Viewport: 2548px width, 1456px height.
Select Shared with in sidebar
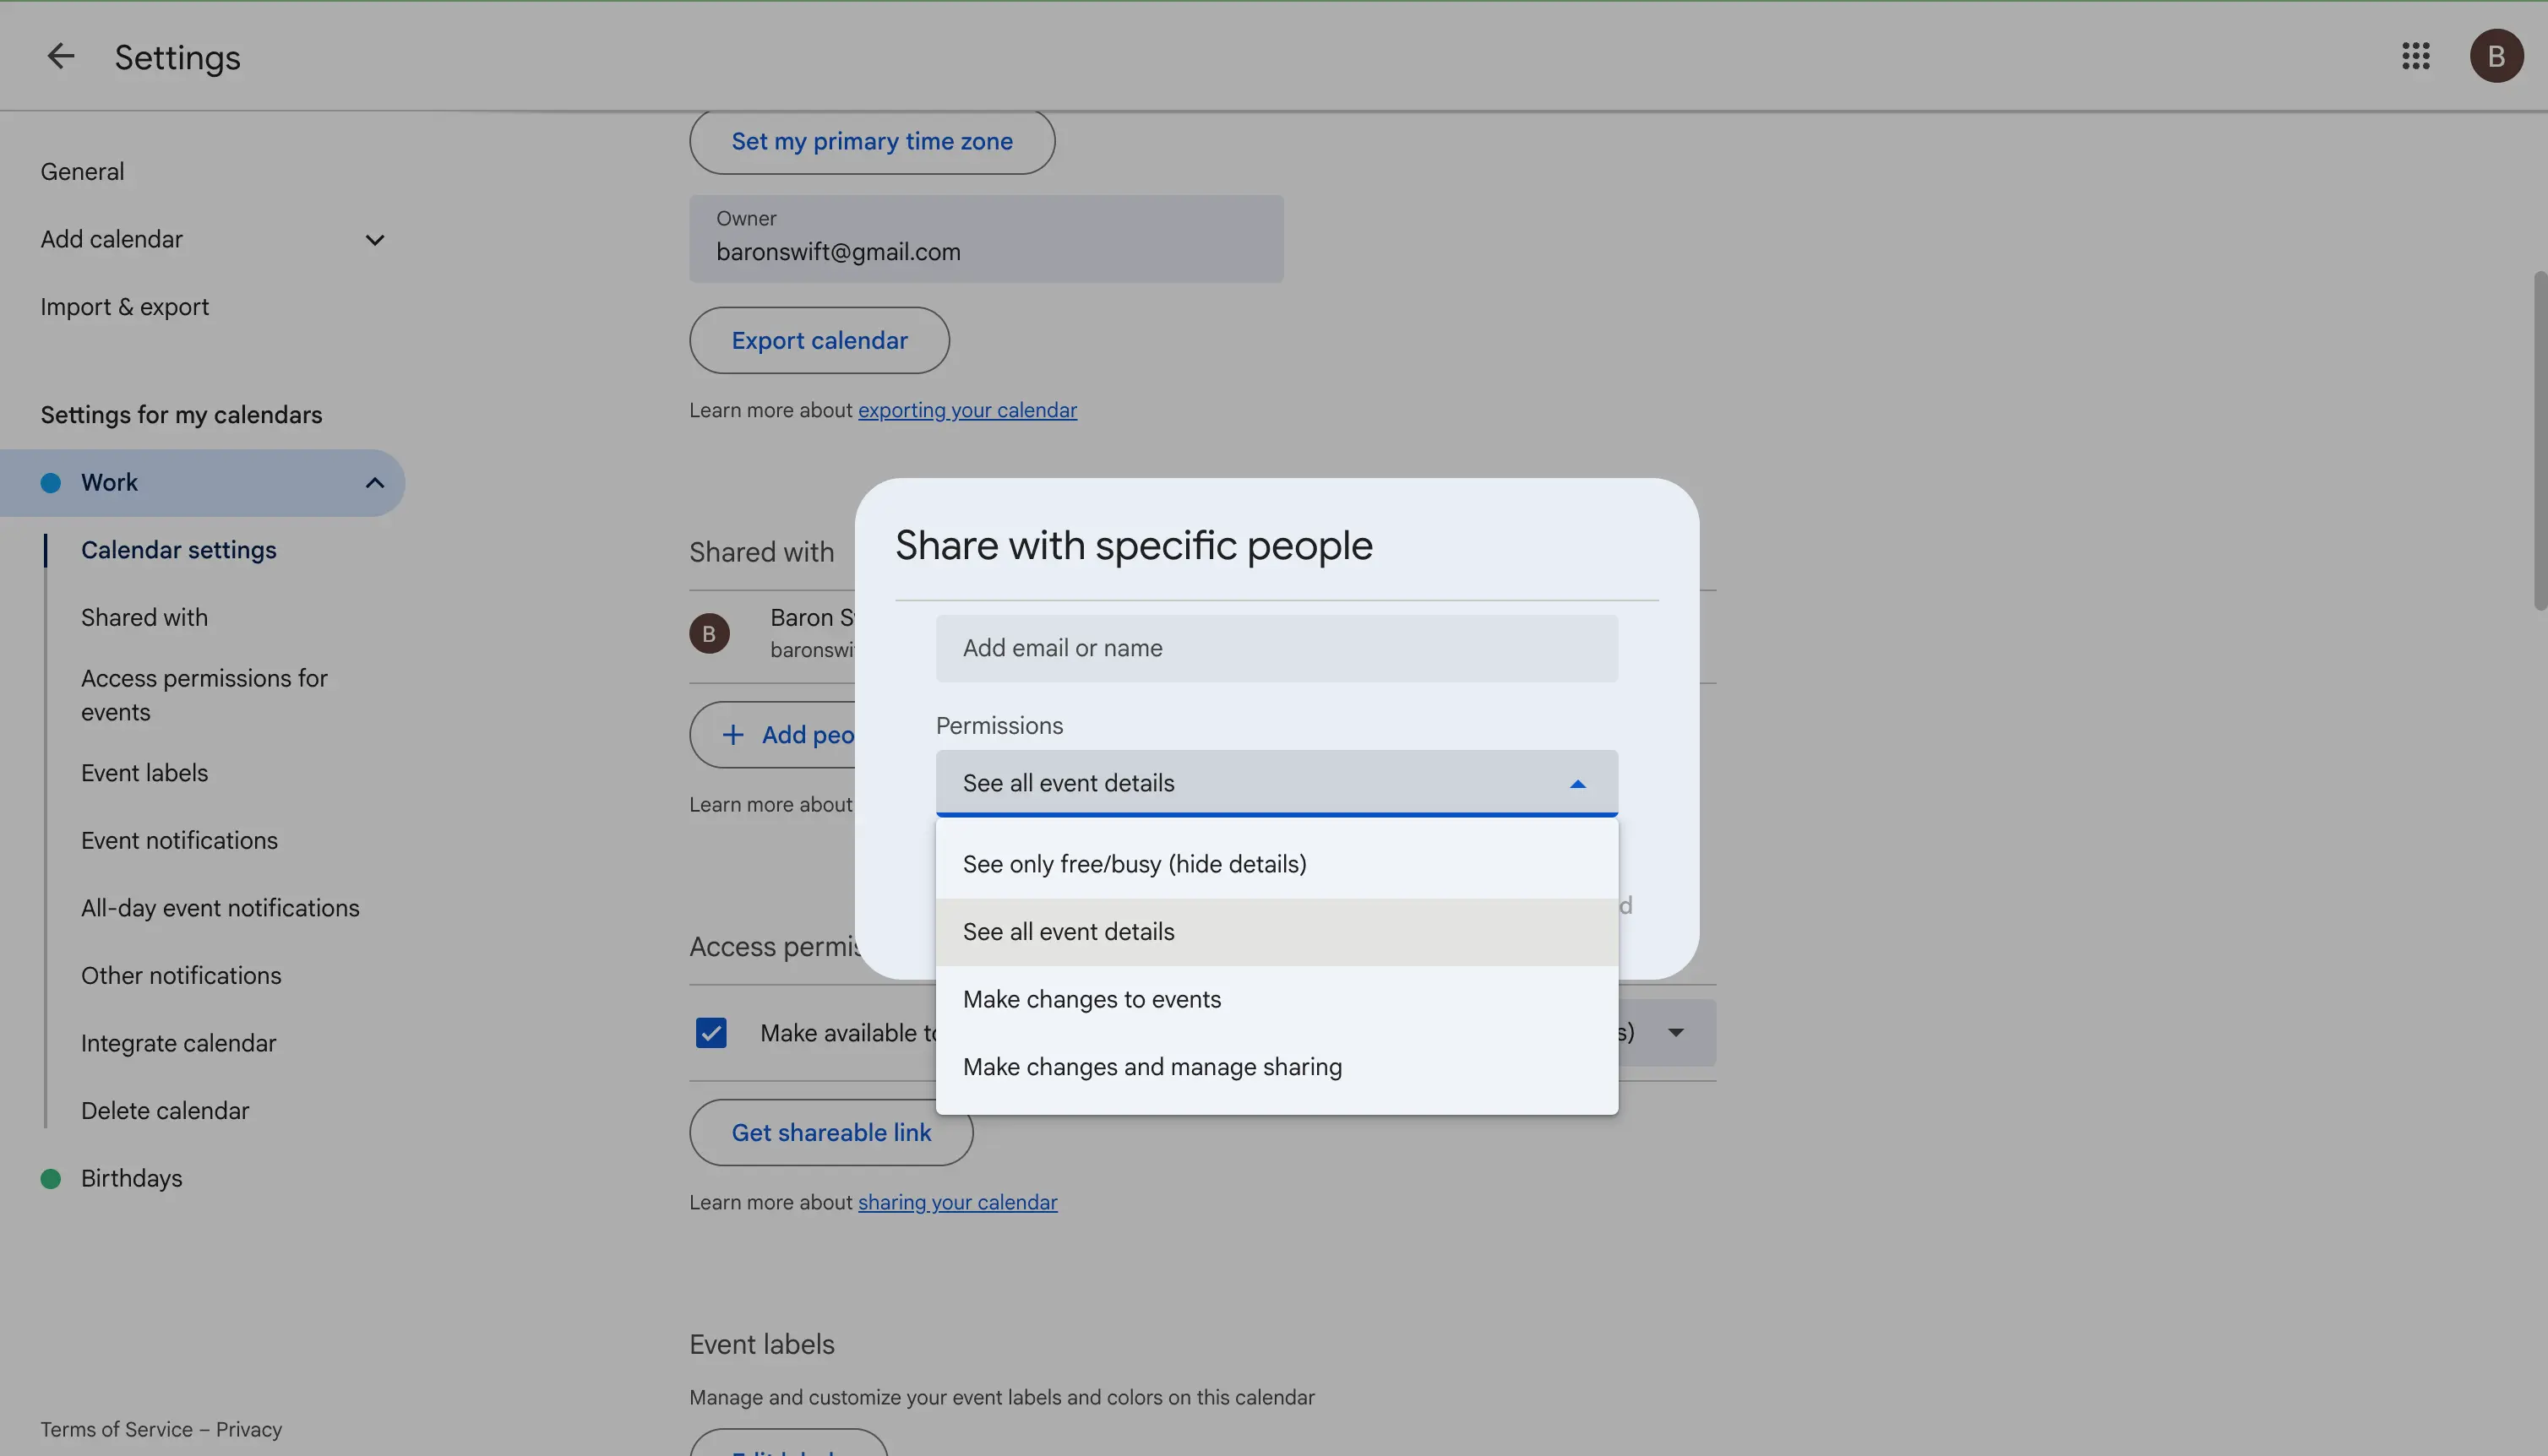point(145,618)
